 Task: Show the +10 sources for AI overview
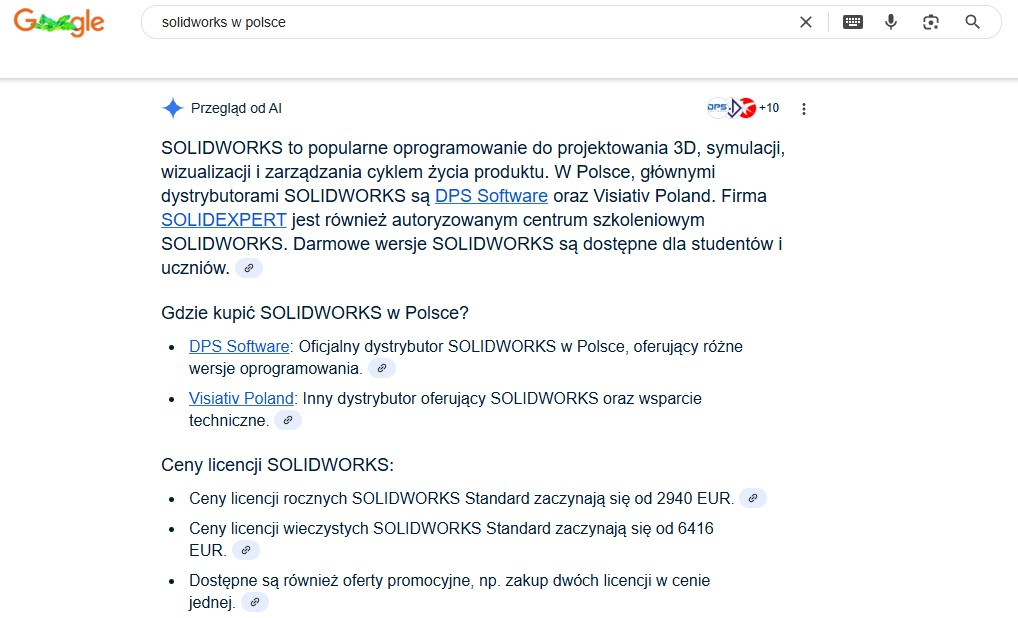pyautogui.click(x=769, y=108)
